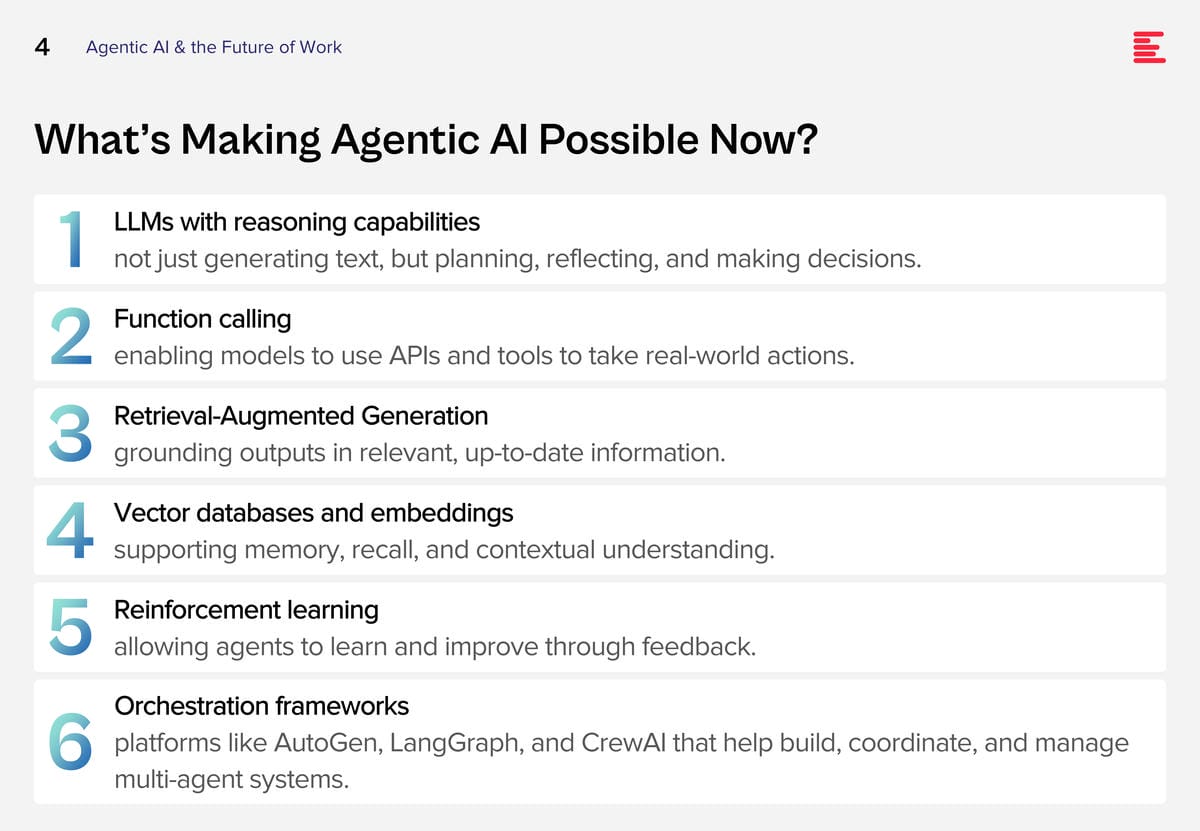Click the 'Orchestration frameworks' heading
Viewport: 1200px width, 831px height.
262,706
